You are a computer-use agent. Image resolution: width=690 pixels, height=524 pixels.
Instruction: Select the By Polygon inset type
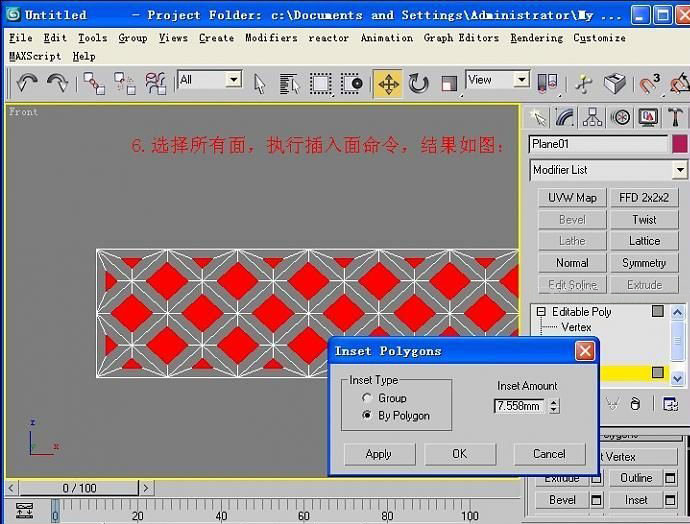(368, 415)
